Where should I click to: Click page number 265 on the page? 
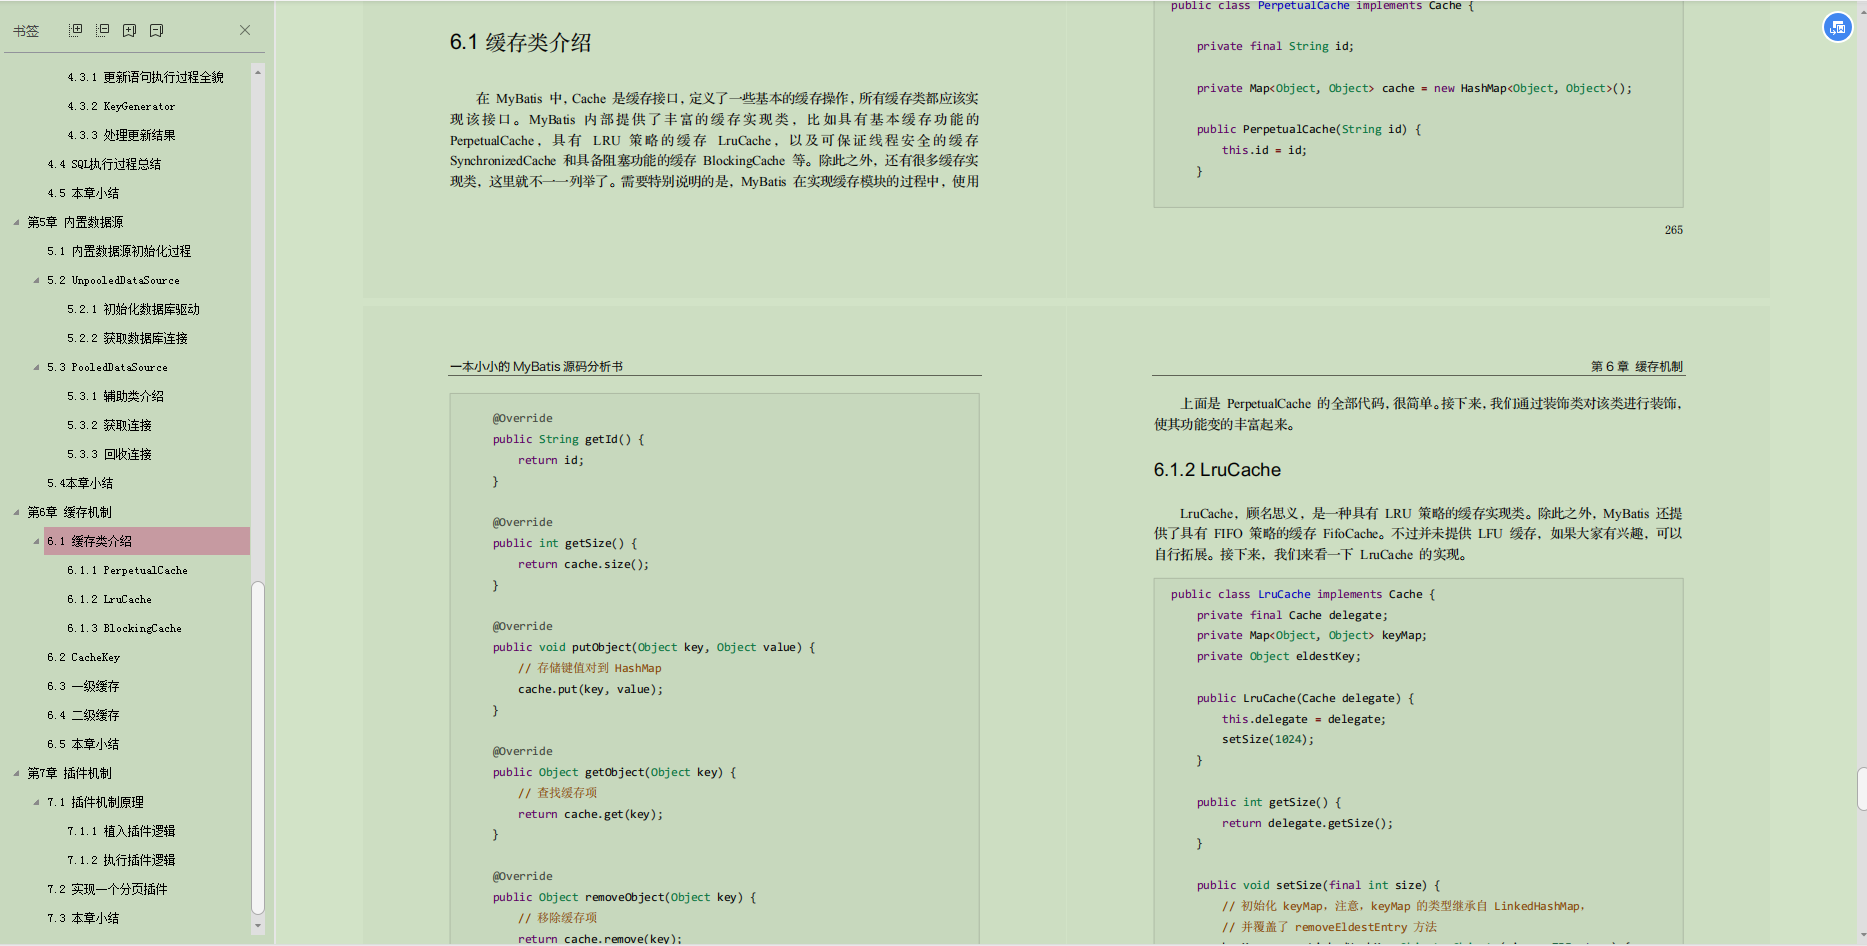click(1673, 230)
